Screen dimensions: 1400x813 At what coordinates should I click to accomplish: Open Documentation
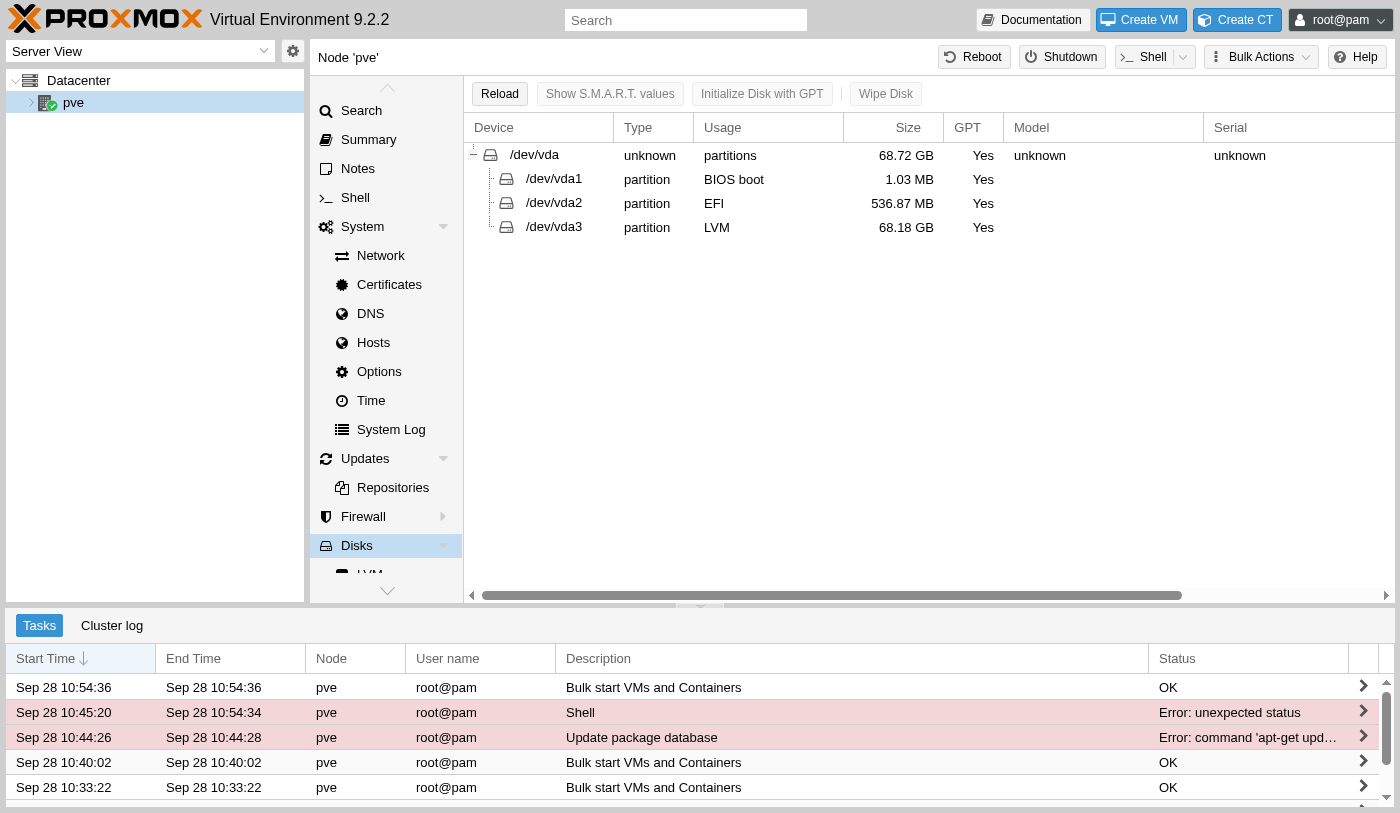[x=1033, y=20]
